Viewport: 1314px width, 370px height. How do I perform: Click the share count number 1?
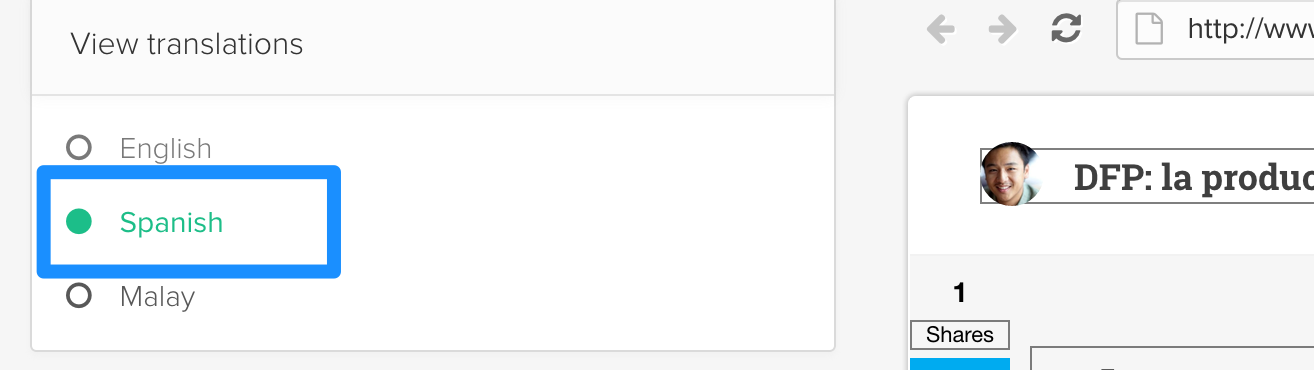[x=960, y=293]
